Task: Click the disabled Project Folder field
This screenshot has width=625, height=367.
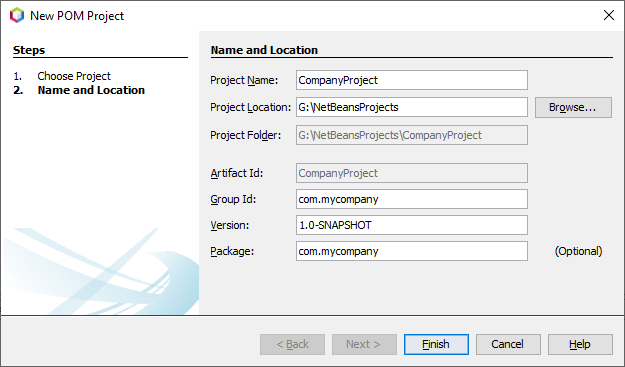Action: (x=412, y=135)
